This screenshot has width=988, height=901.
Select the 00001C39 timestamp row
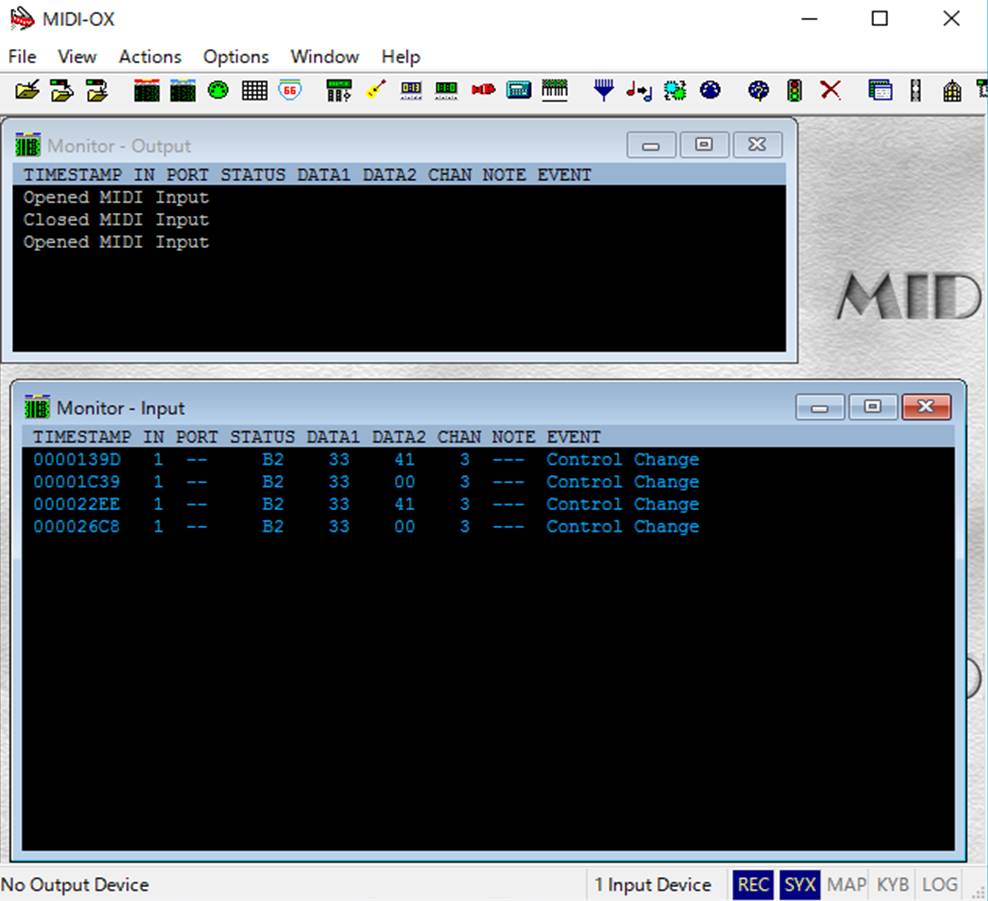pyautogui.click(x=488, y=482)
